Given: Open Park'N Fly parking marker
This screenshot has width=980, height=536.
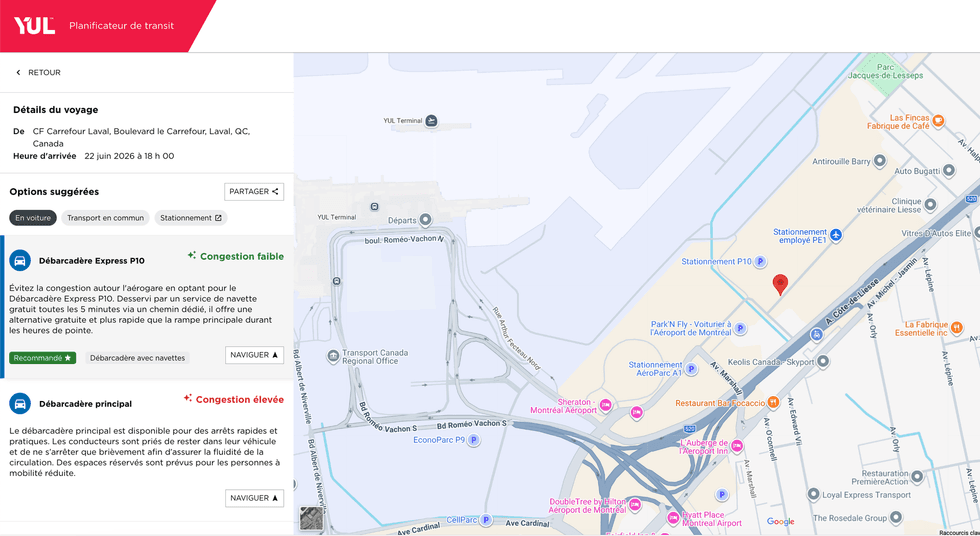Looking at the screenshot, I should (740, 329).
